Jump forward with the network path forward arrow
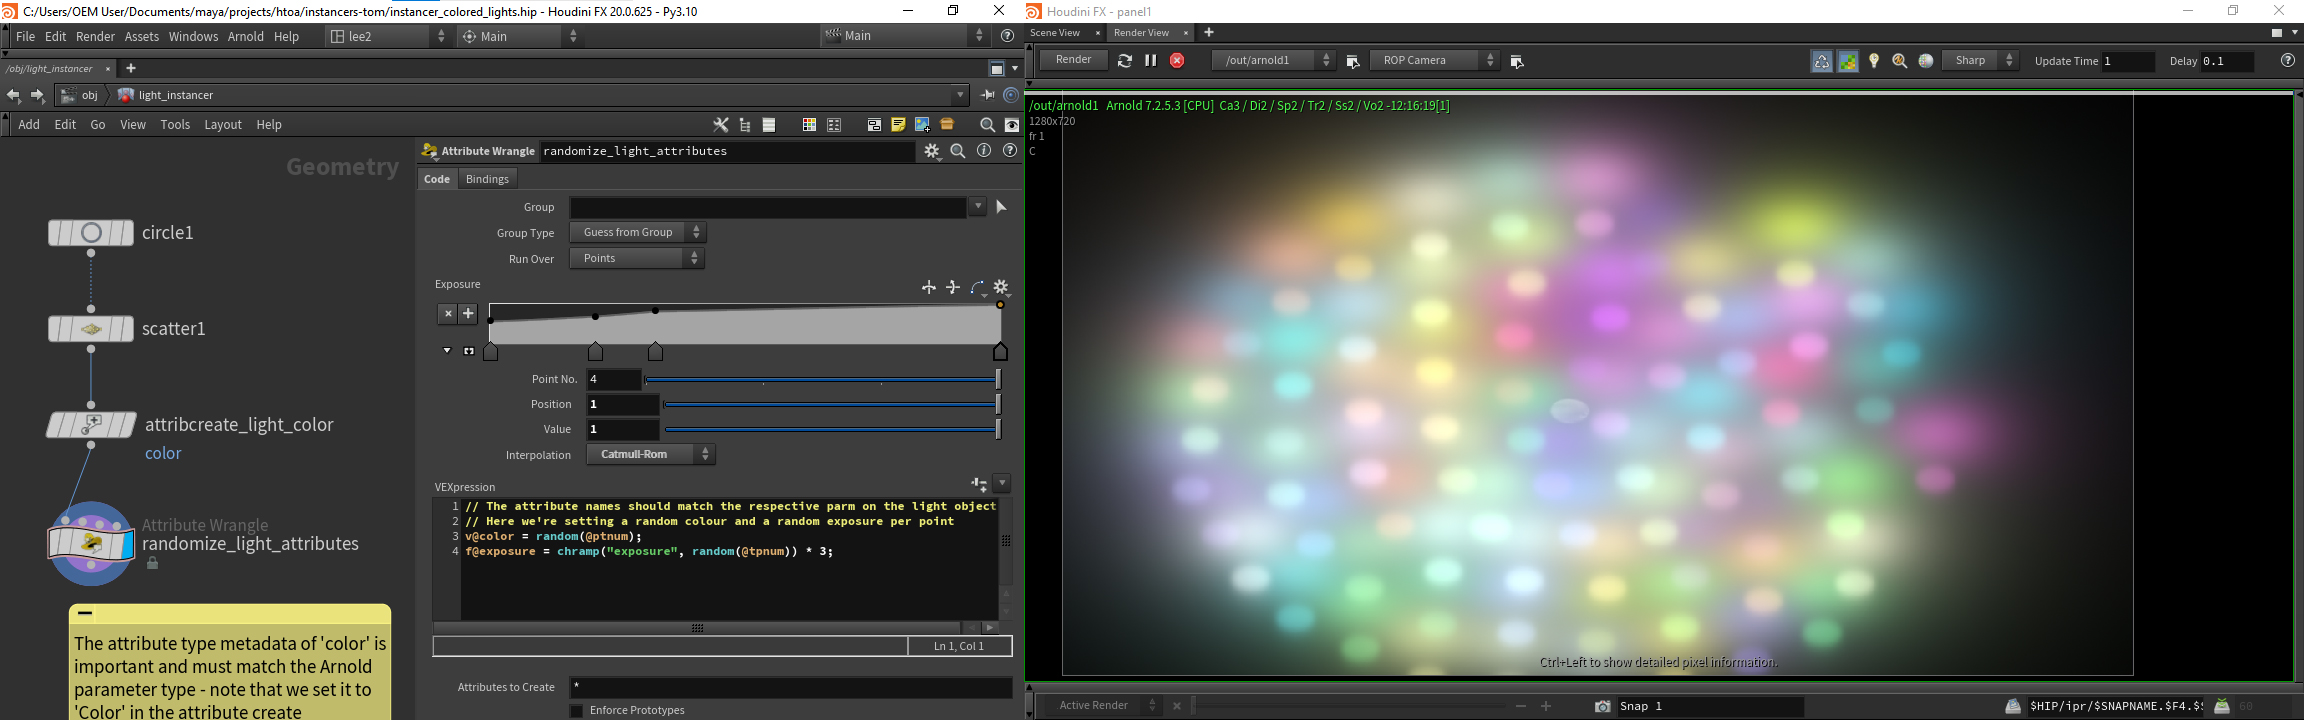2304x720 pixels. coord(37,95)
